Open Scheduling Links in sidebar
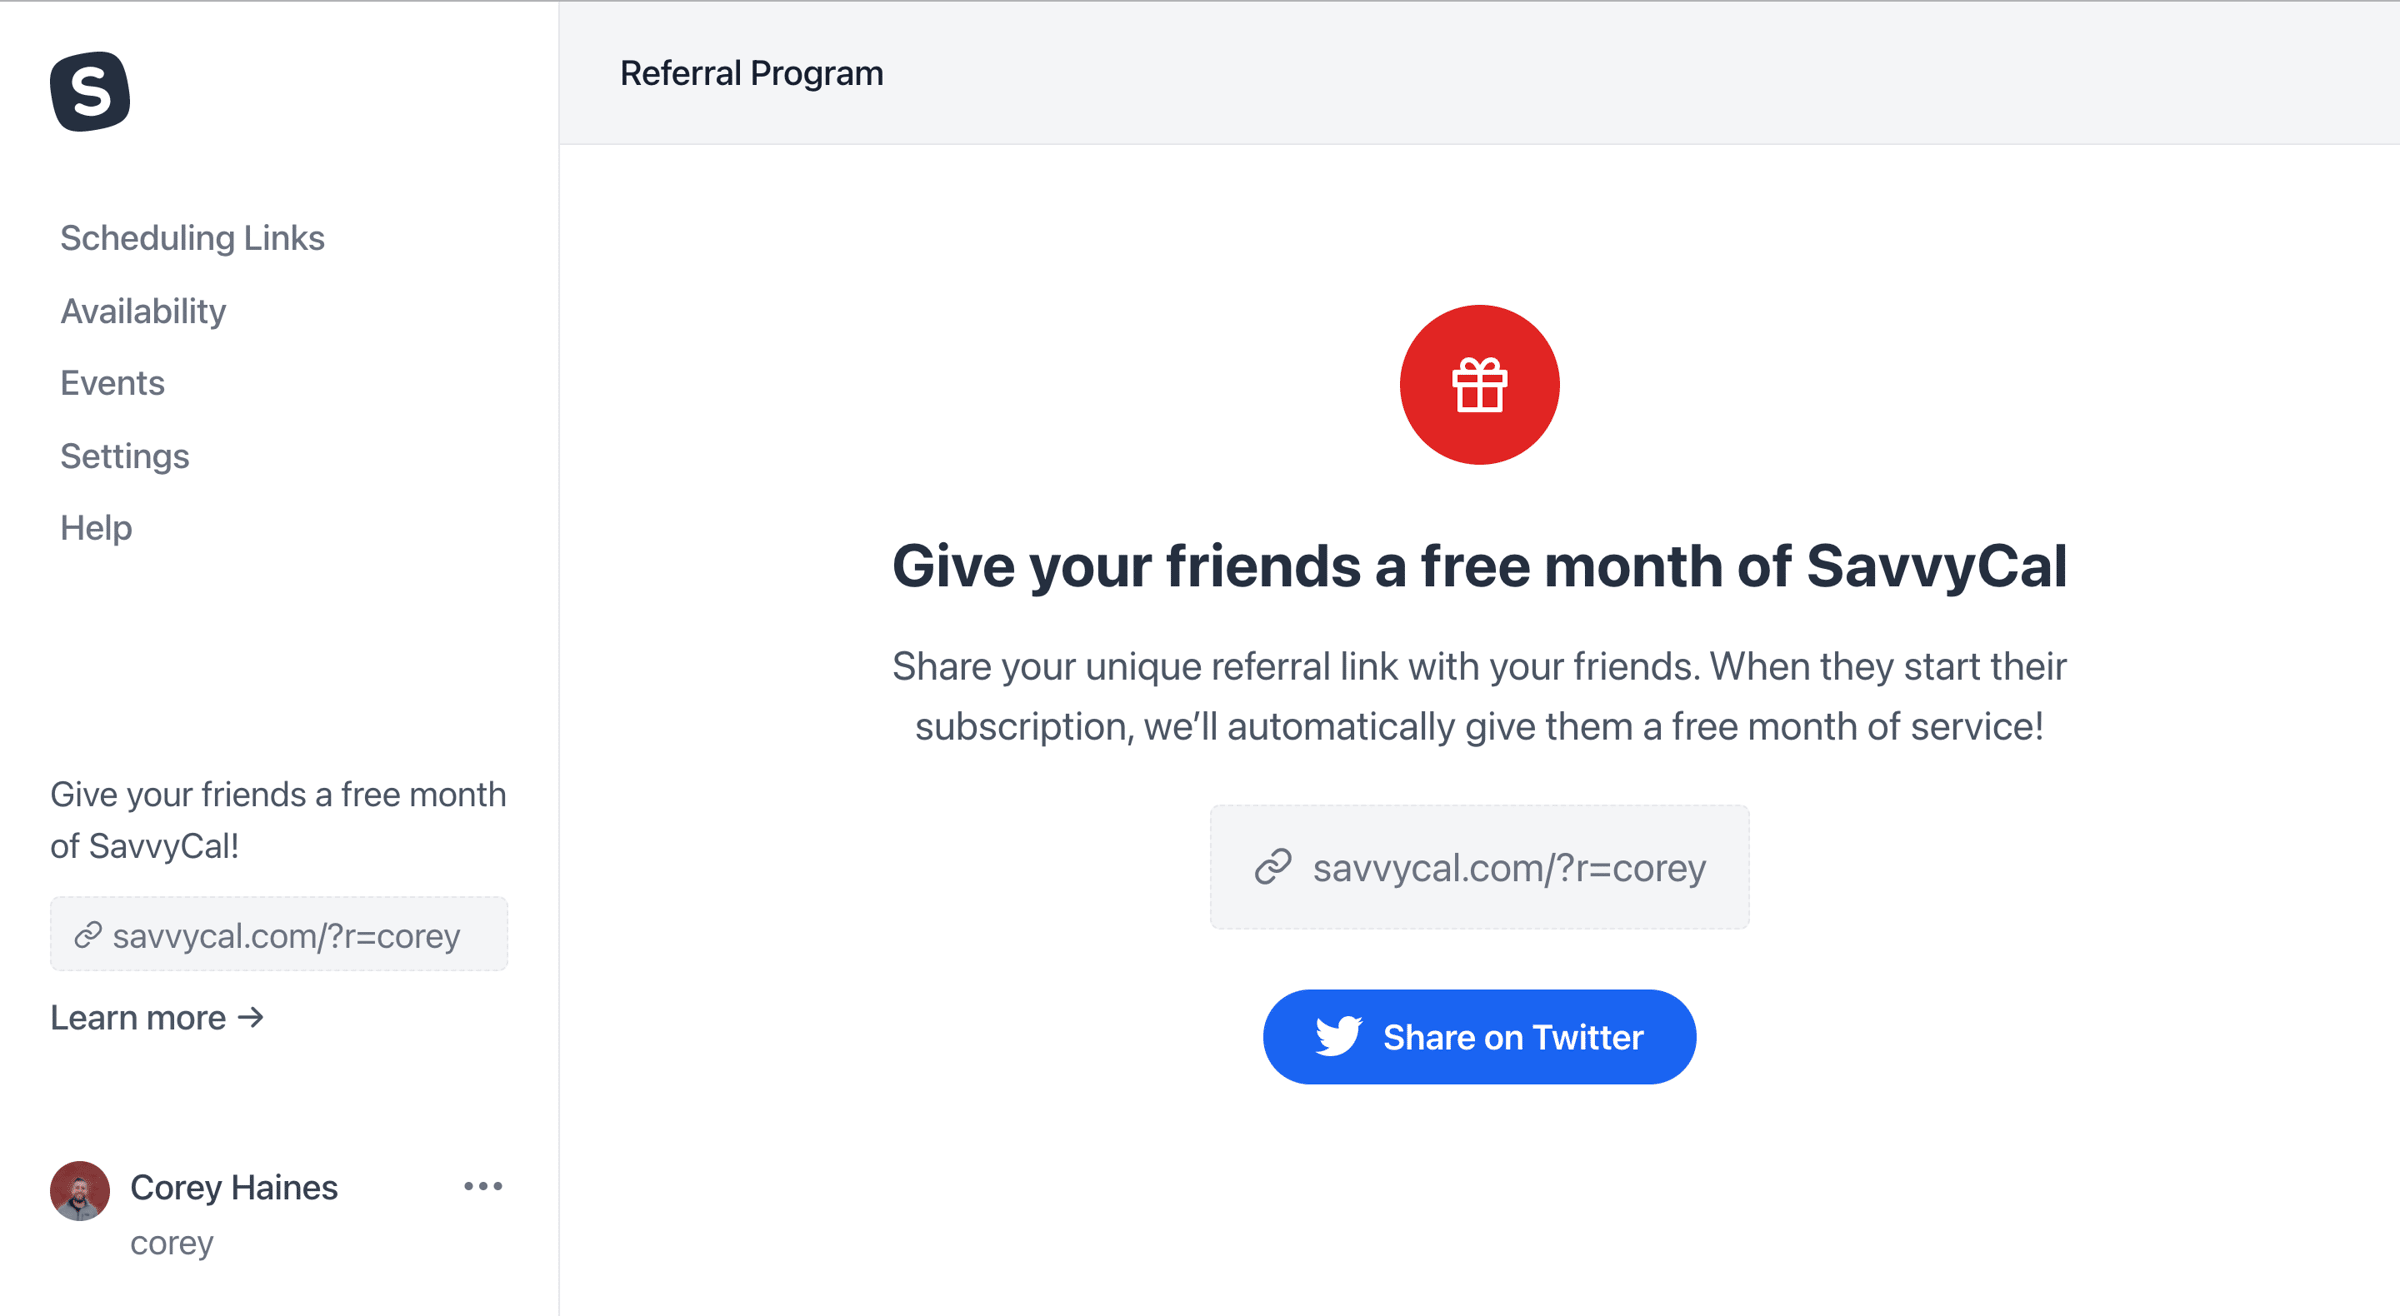Image resolution: width=2400 pixels, height=1316 pixels. coord(192,238)
